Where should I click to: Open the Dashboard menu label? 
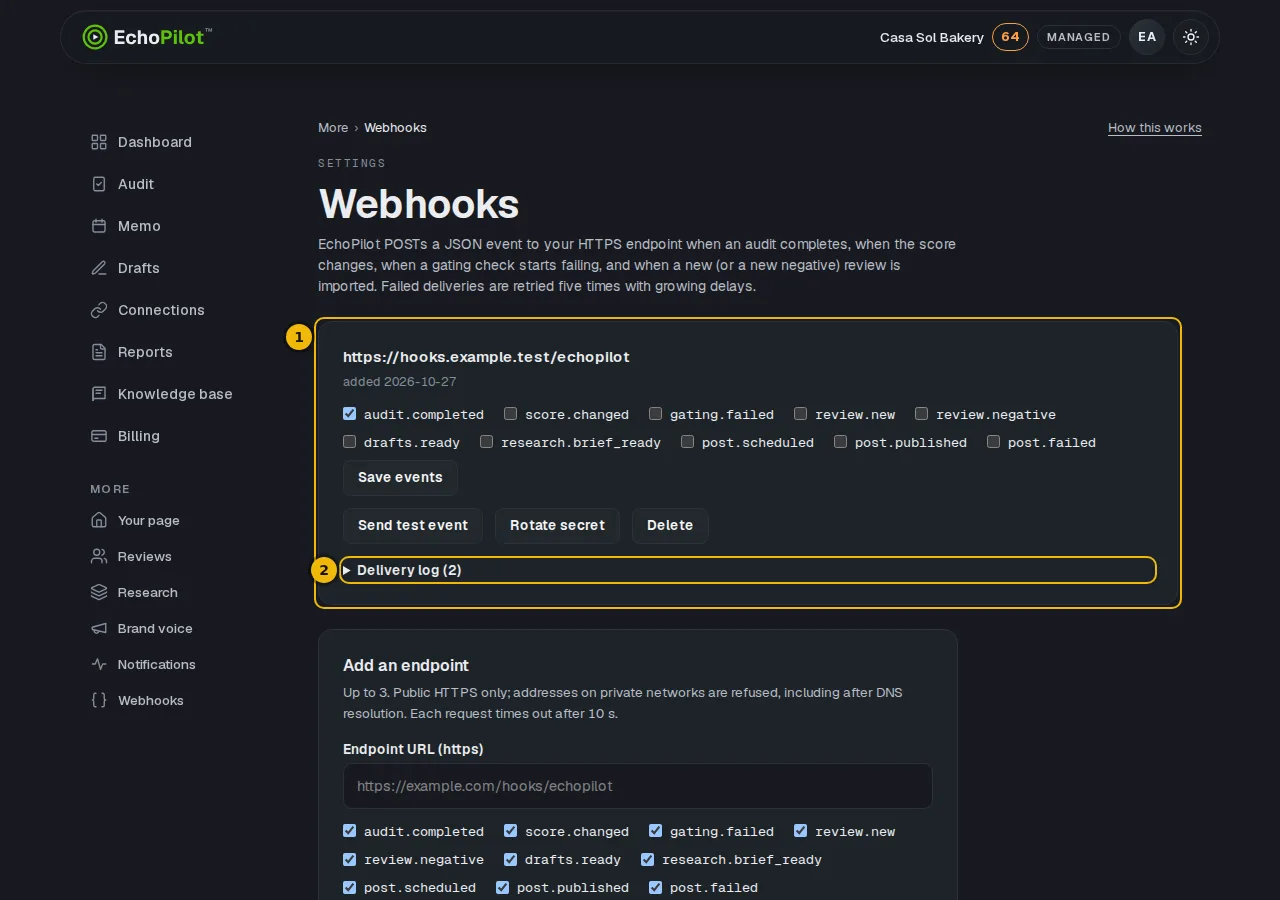click(x=155, y=142)
